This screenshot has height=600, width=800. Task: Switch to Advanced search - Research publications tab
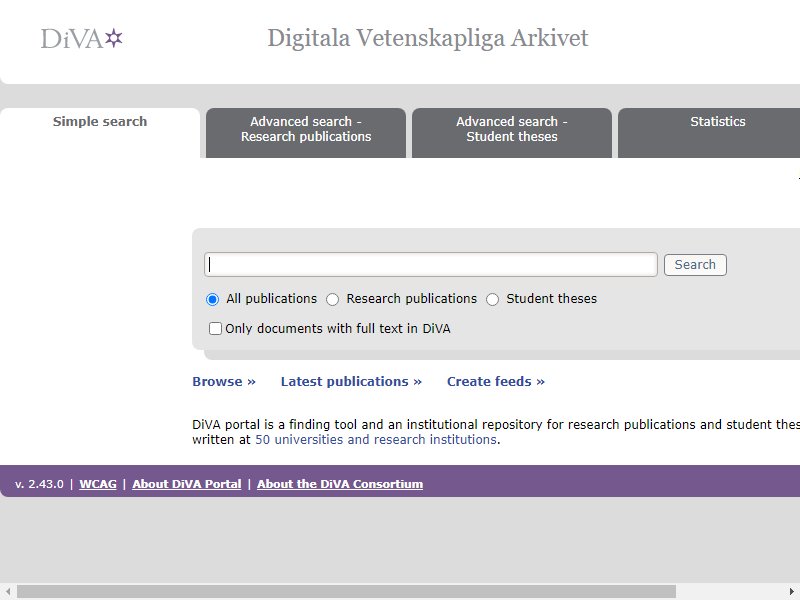[306, 133]
